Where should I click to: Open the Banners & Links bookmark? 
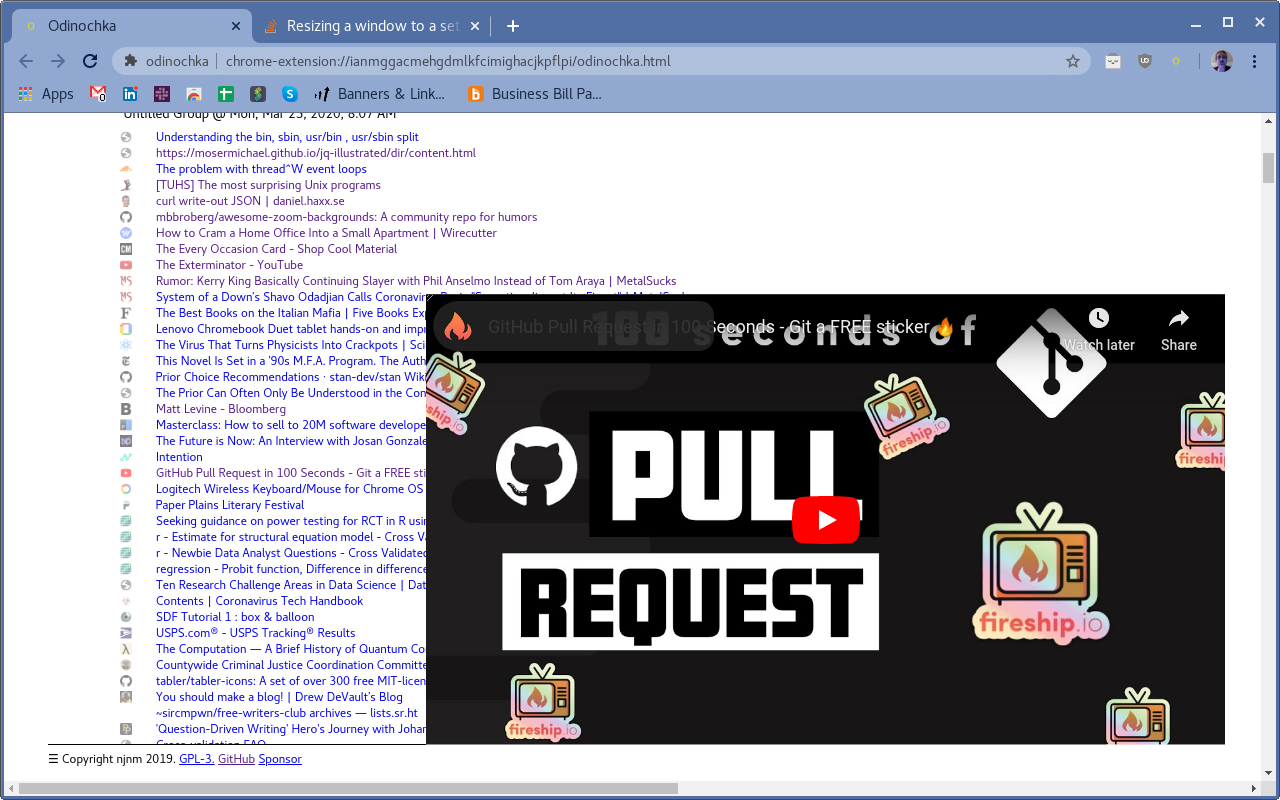click(379, 94)
